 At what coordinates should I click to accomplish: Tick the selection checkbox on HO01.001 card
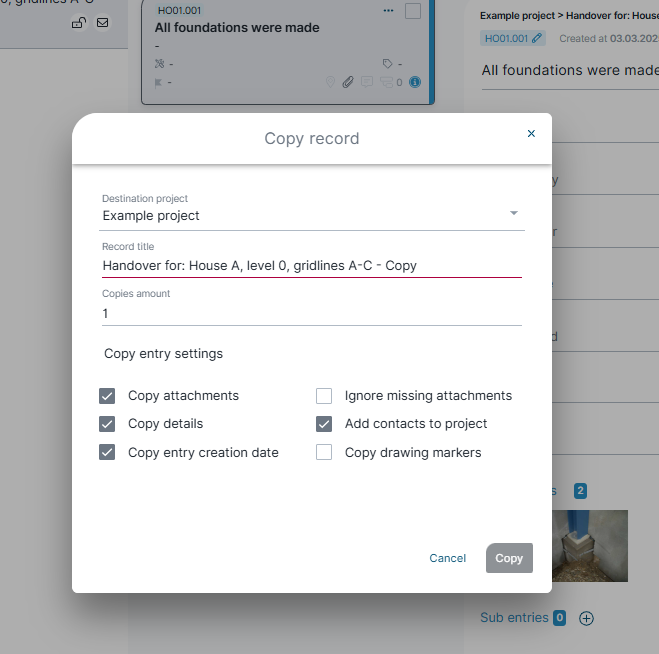(x=413, y=11)
